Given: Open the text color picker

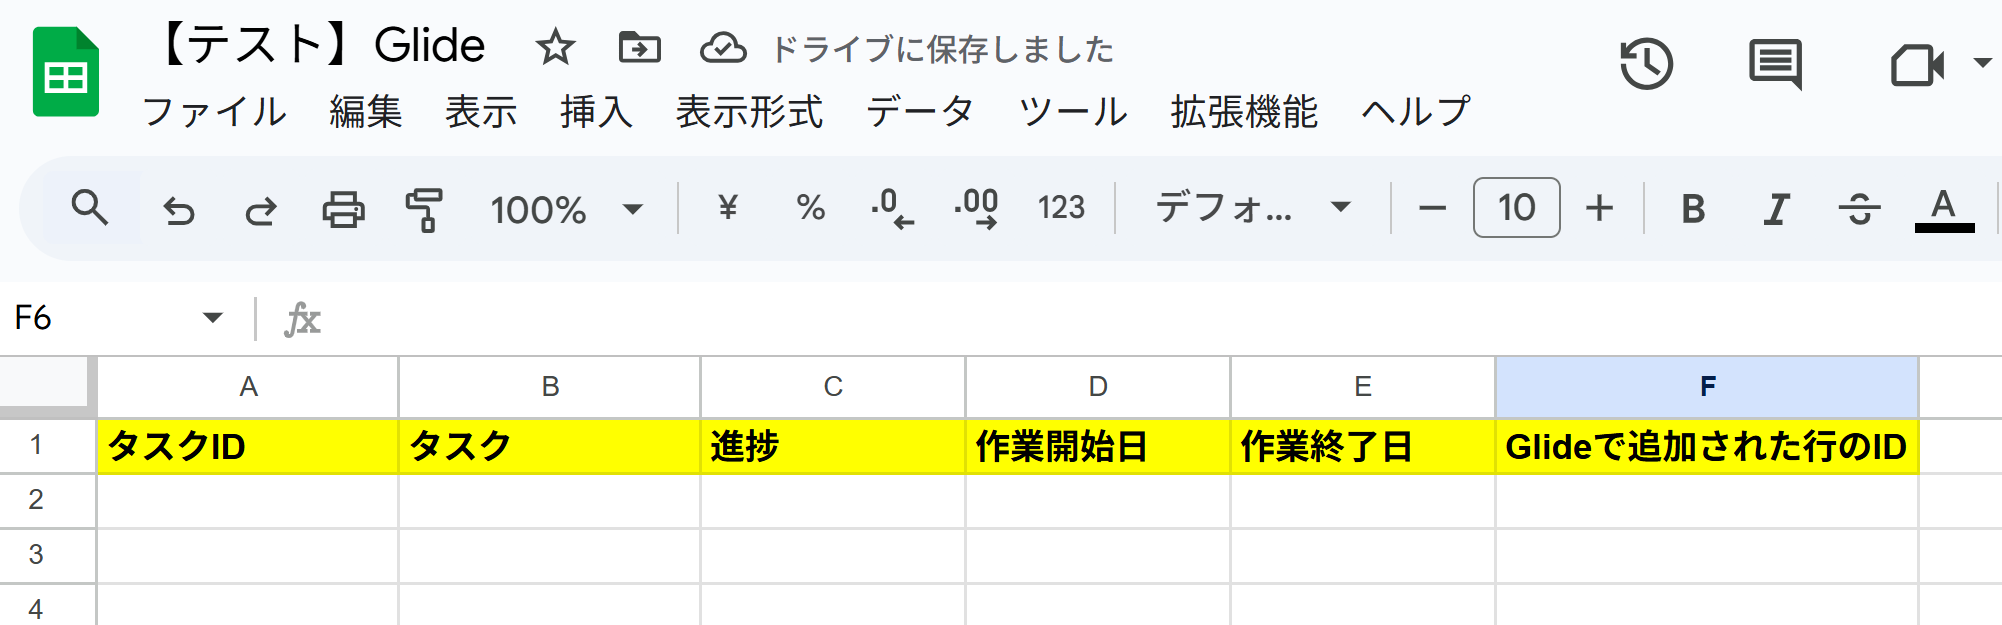Looking at the screenshot, I should (x=1944, y=210).
